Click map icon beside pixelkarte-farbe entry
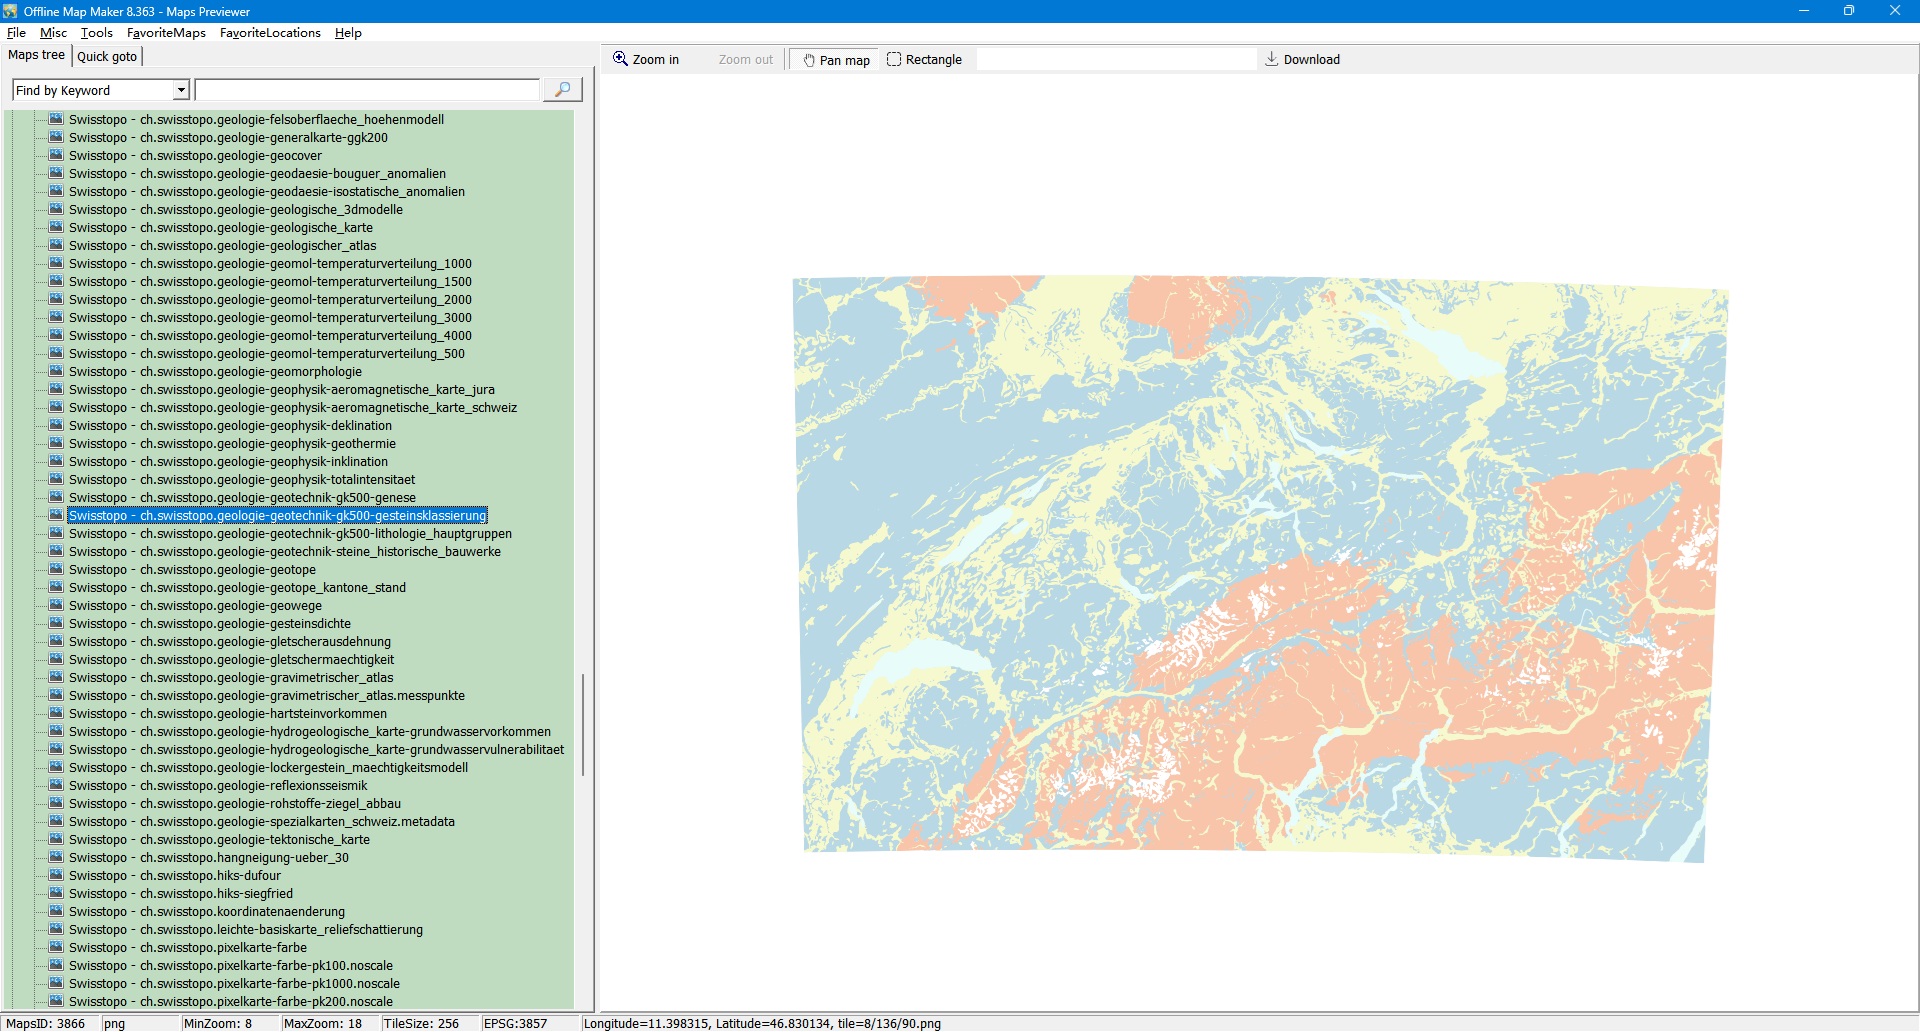This screenshot has width=1920, height=1032. 56,947
